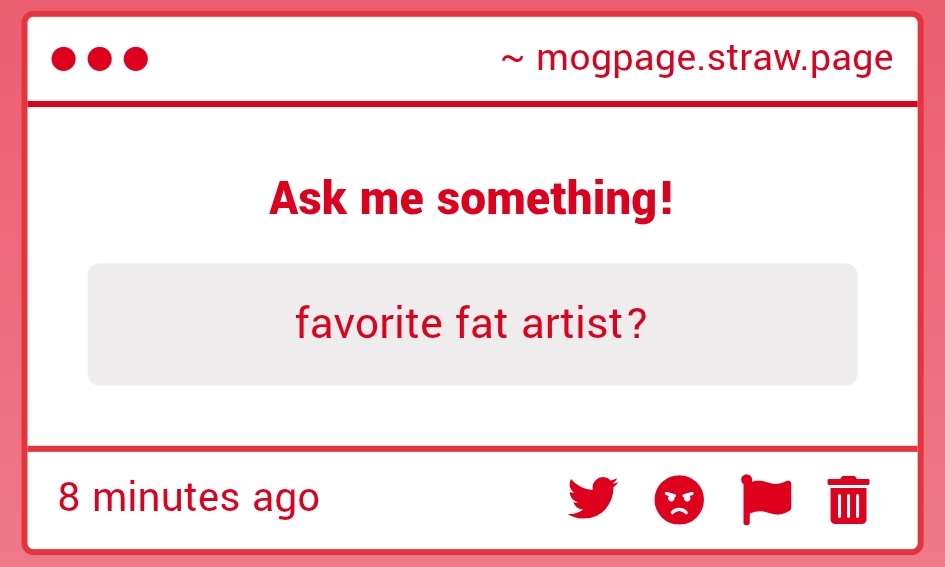Click the pink background outside the card
The width and height of the screenshot is (945, 567).
coord(10,300)
